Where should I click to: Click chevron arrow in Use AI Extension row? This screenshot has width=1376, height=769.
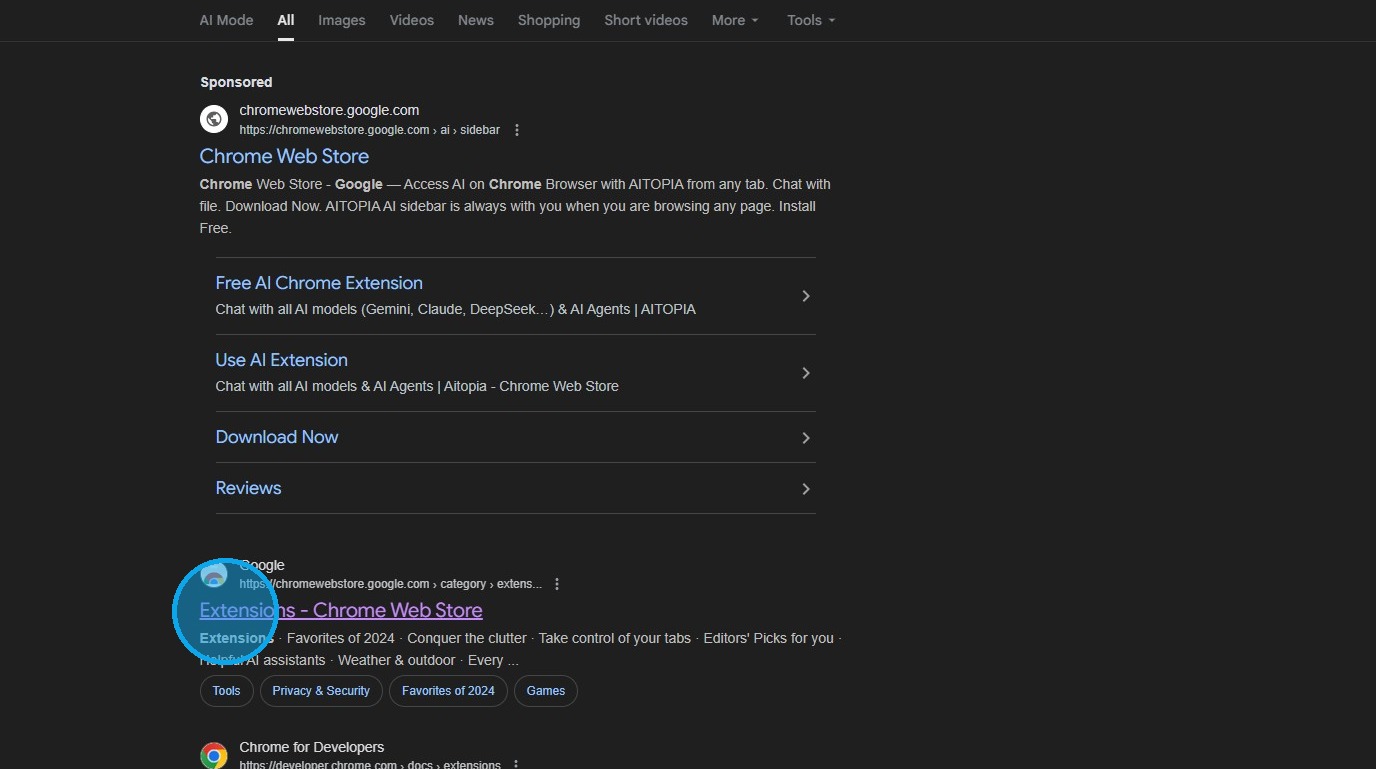[x=806, y=373]
